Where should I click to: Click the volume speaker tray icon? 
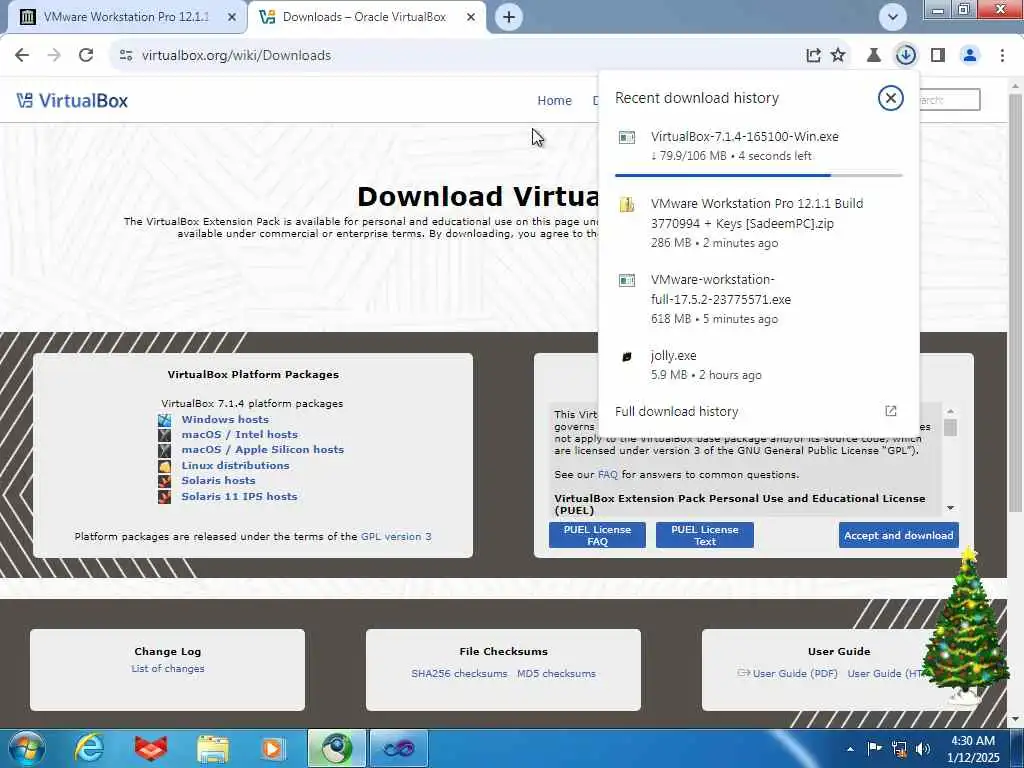(923, 749)
